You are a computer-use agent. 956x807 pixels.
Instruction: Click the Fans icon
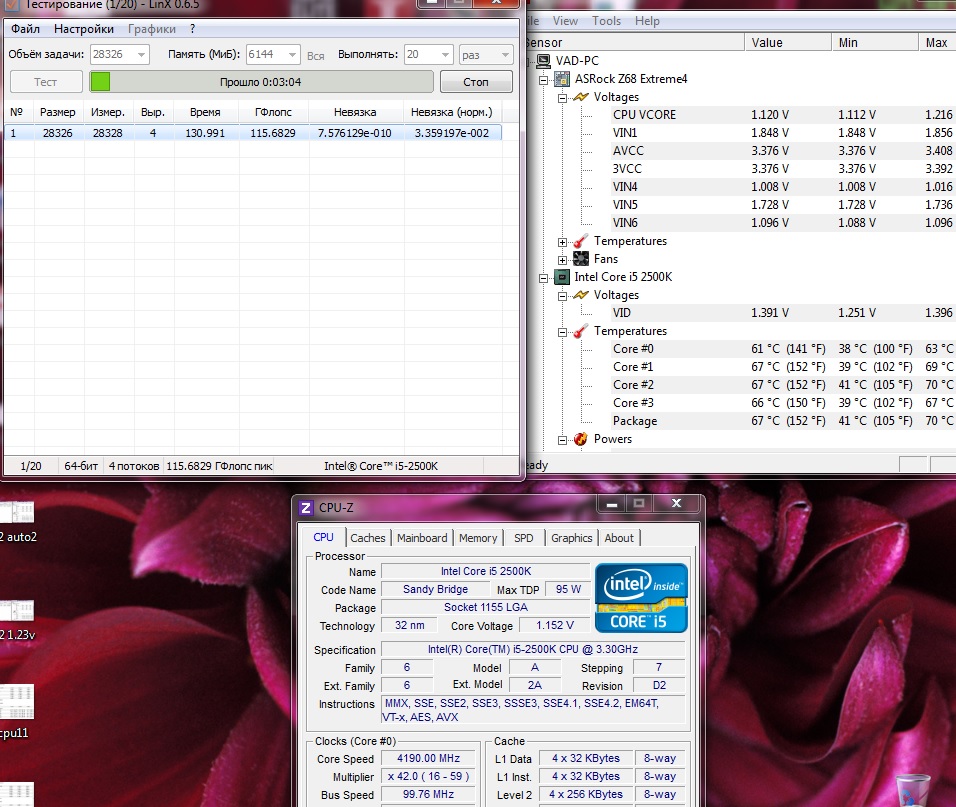coord(581,259)
